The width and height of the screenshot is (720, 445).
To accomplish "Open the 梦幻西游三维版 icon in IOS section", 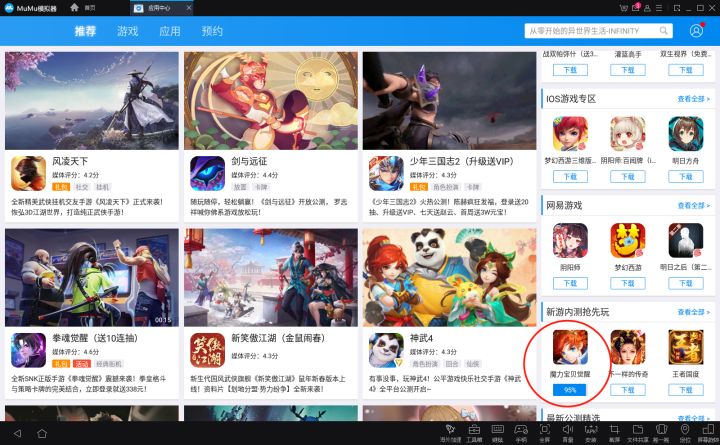I will [570, 134].
